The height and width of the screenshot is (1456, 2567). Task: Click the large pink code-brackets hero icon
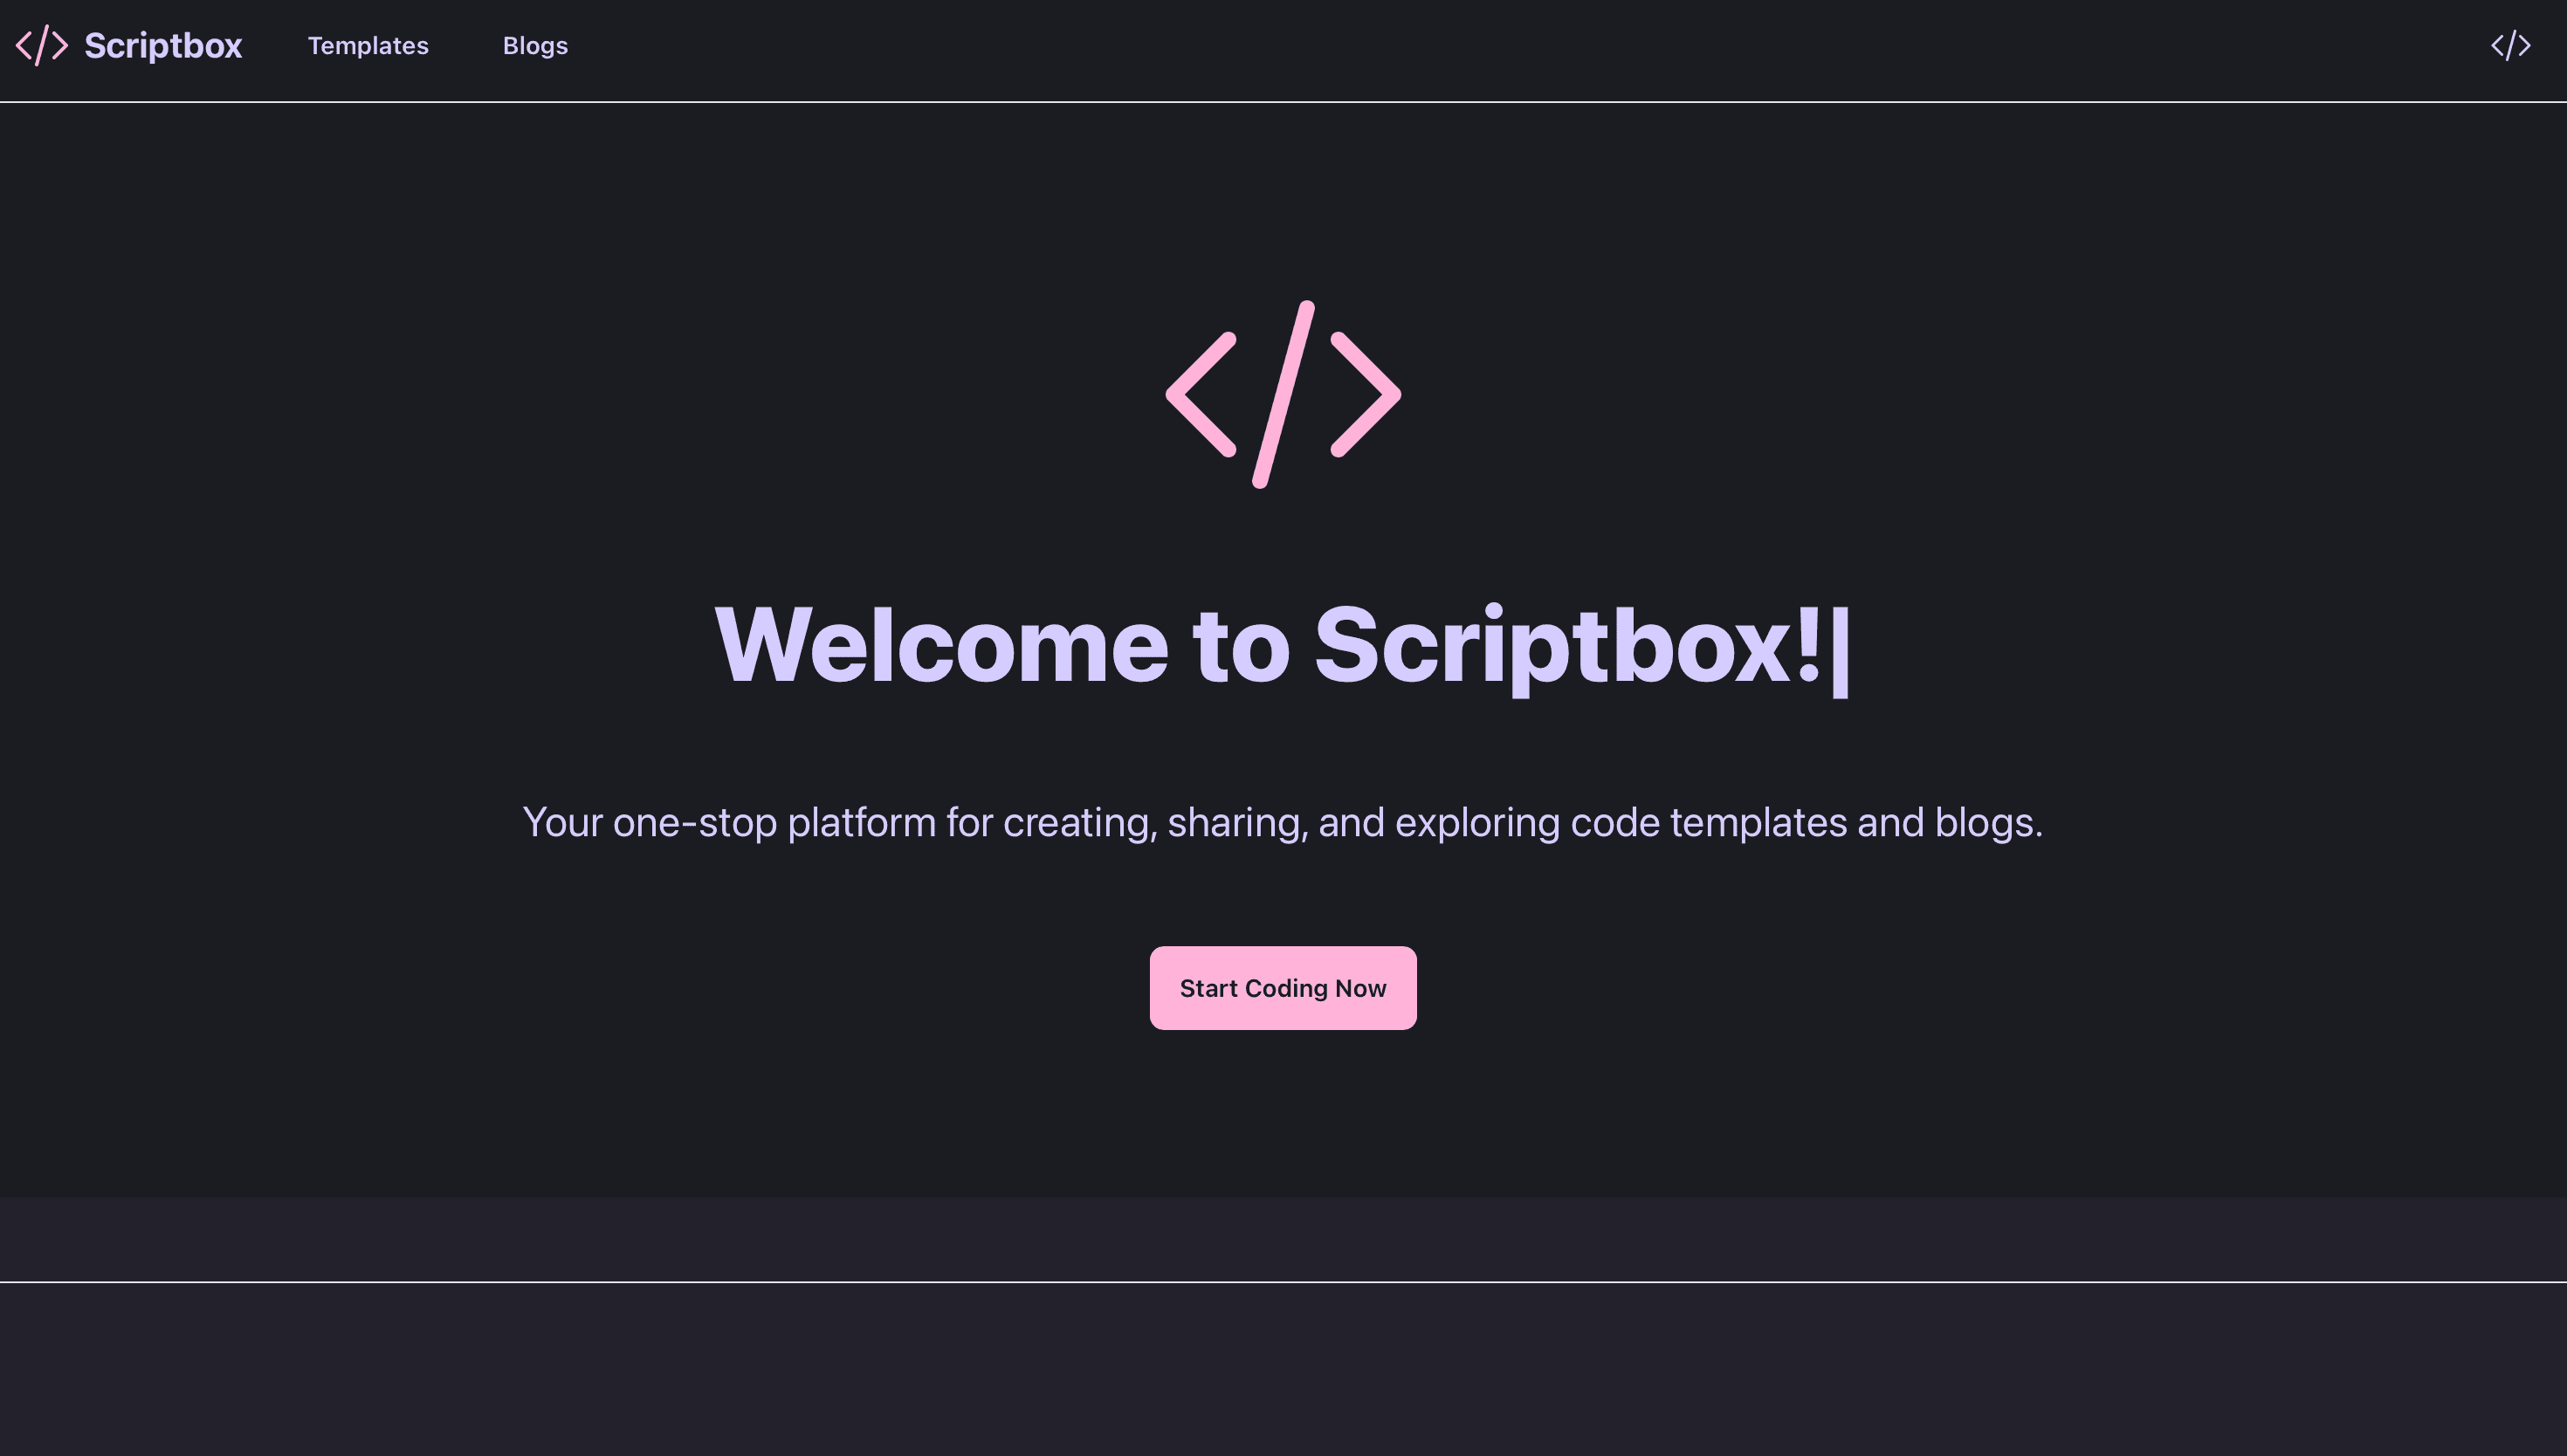point(1283,395)
